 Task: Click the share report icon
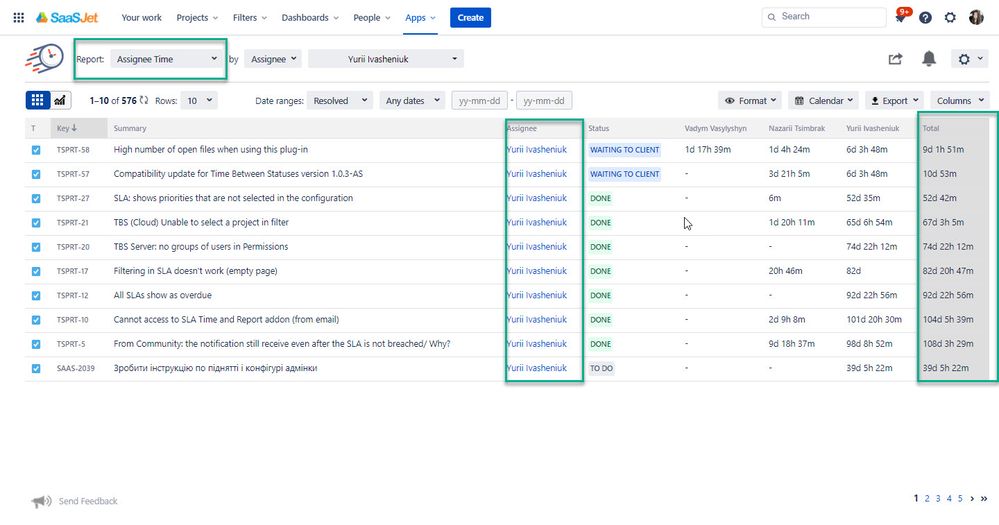(895, 59)
